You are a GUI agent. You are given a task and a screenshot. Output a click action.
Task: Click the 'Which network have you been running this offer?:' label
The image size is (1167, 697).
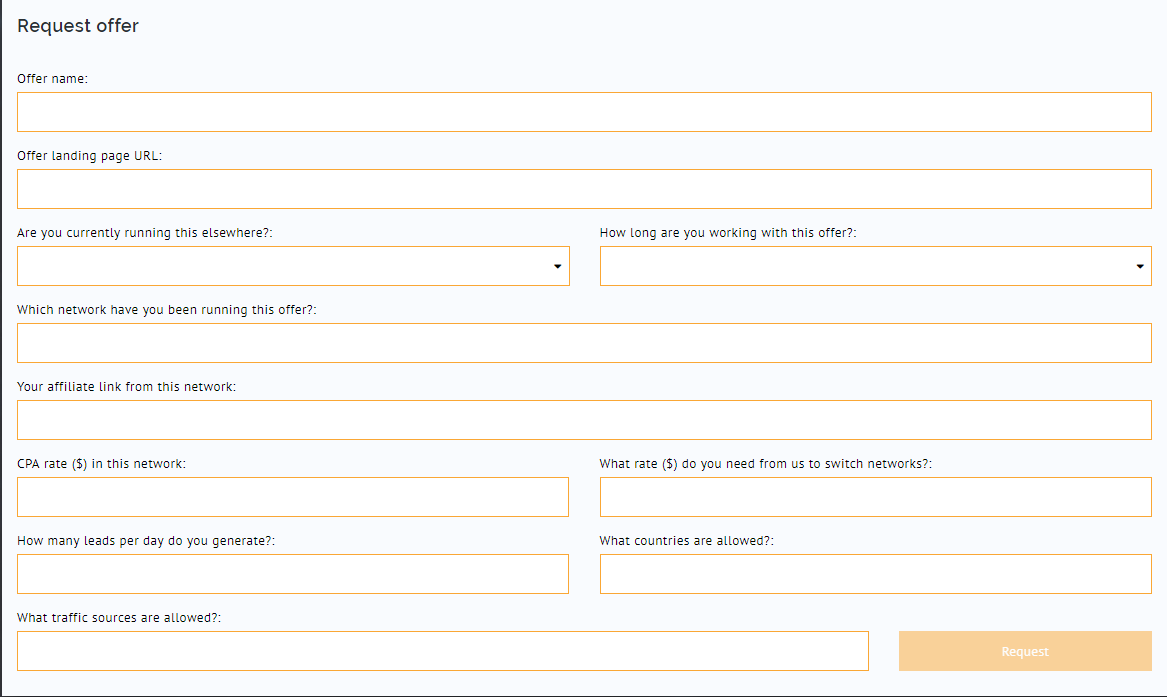(167, 310)
